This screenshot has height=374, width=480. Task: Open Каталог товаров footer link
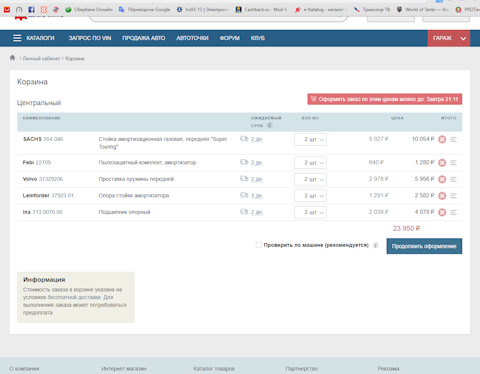pyautogui.click(x=214, y=369)
